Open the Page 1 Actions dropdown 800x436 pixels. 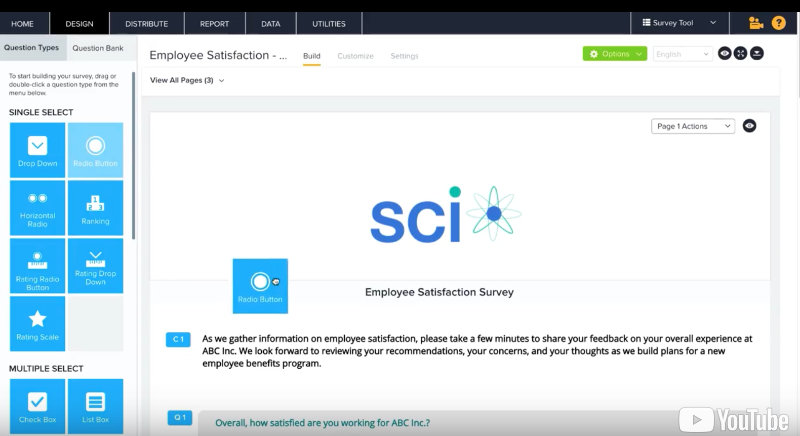click(x=693, y=126)
